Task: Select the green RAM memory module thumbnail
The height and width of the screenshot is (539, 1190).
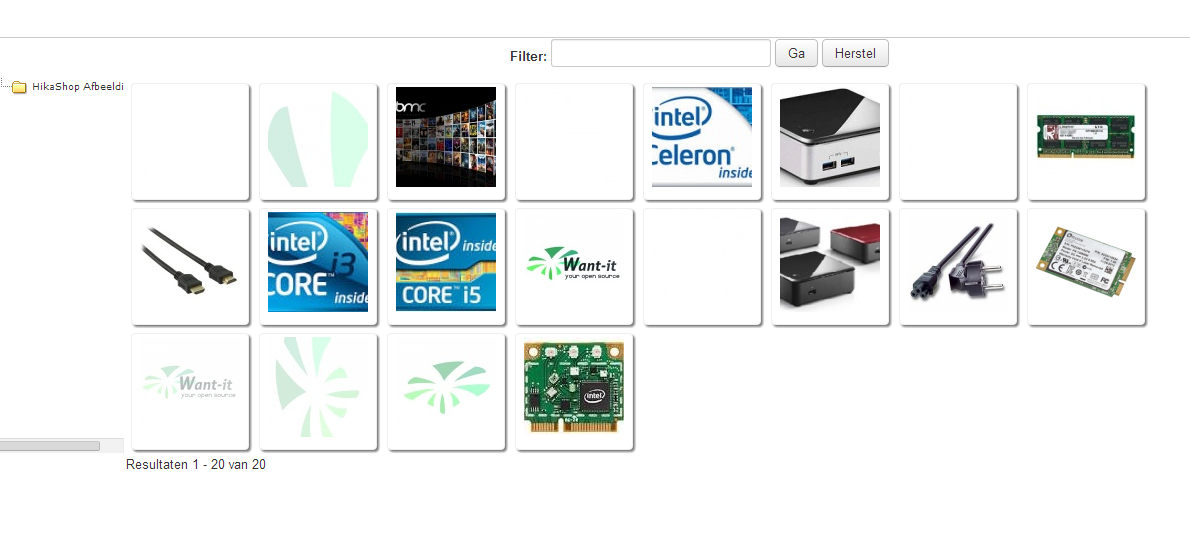Action: click(1086, 141)
